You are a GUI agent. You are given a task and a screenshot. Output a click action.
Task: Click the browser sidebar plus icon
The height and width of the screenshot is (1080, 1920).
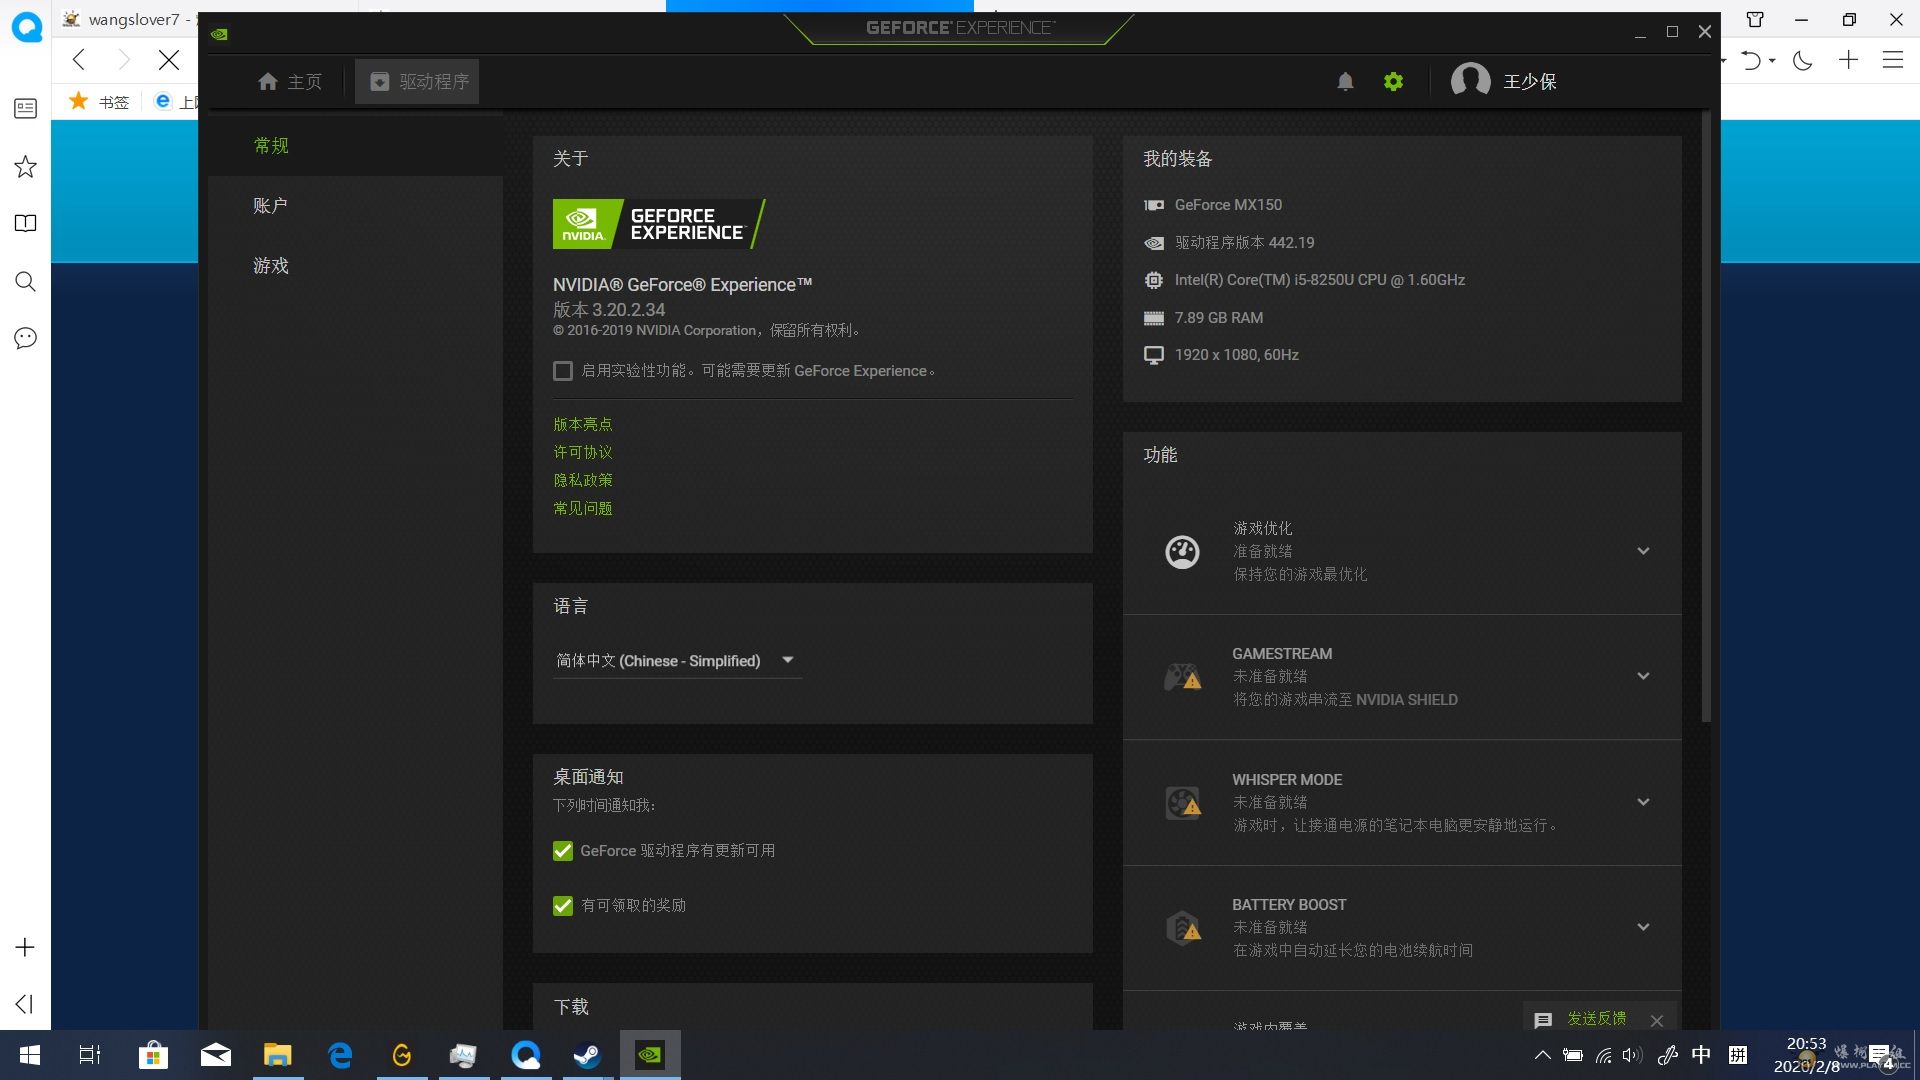(25, 947)
